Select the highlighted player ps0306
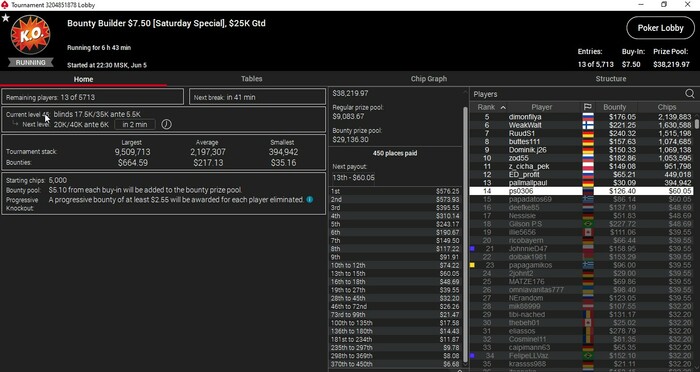This screenshot has height=372, width=700. tap(582, 191)
